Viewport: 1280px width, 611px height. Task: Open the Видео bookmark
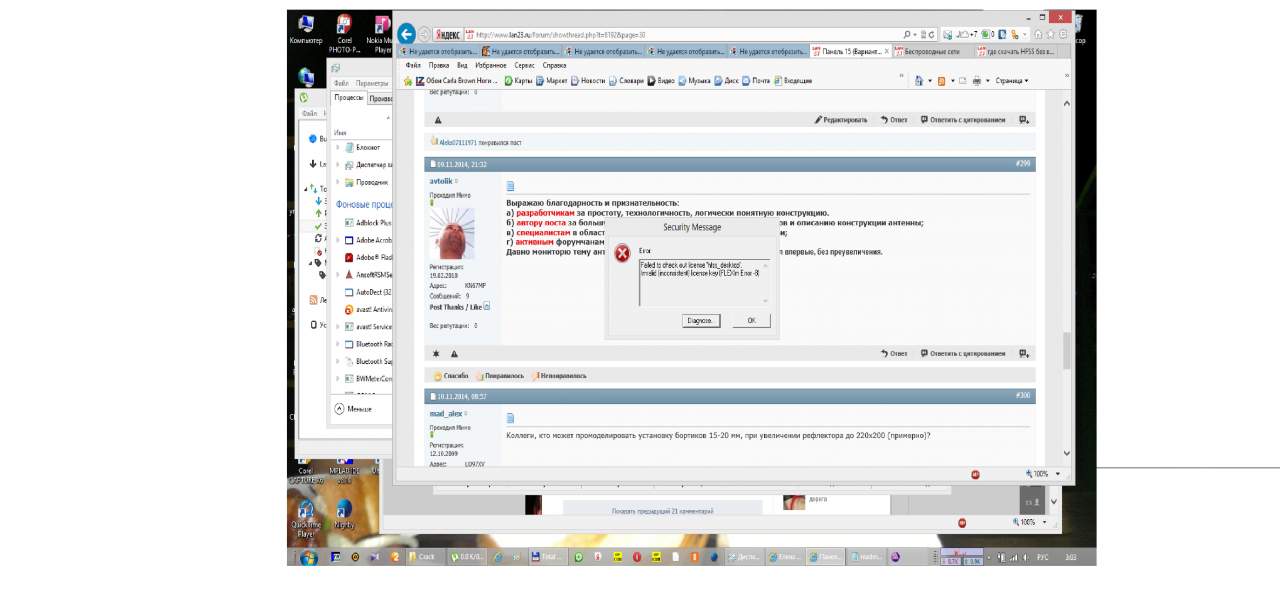[661, 81]
